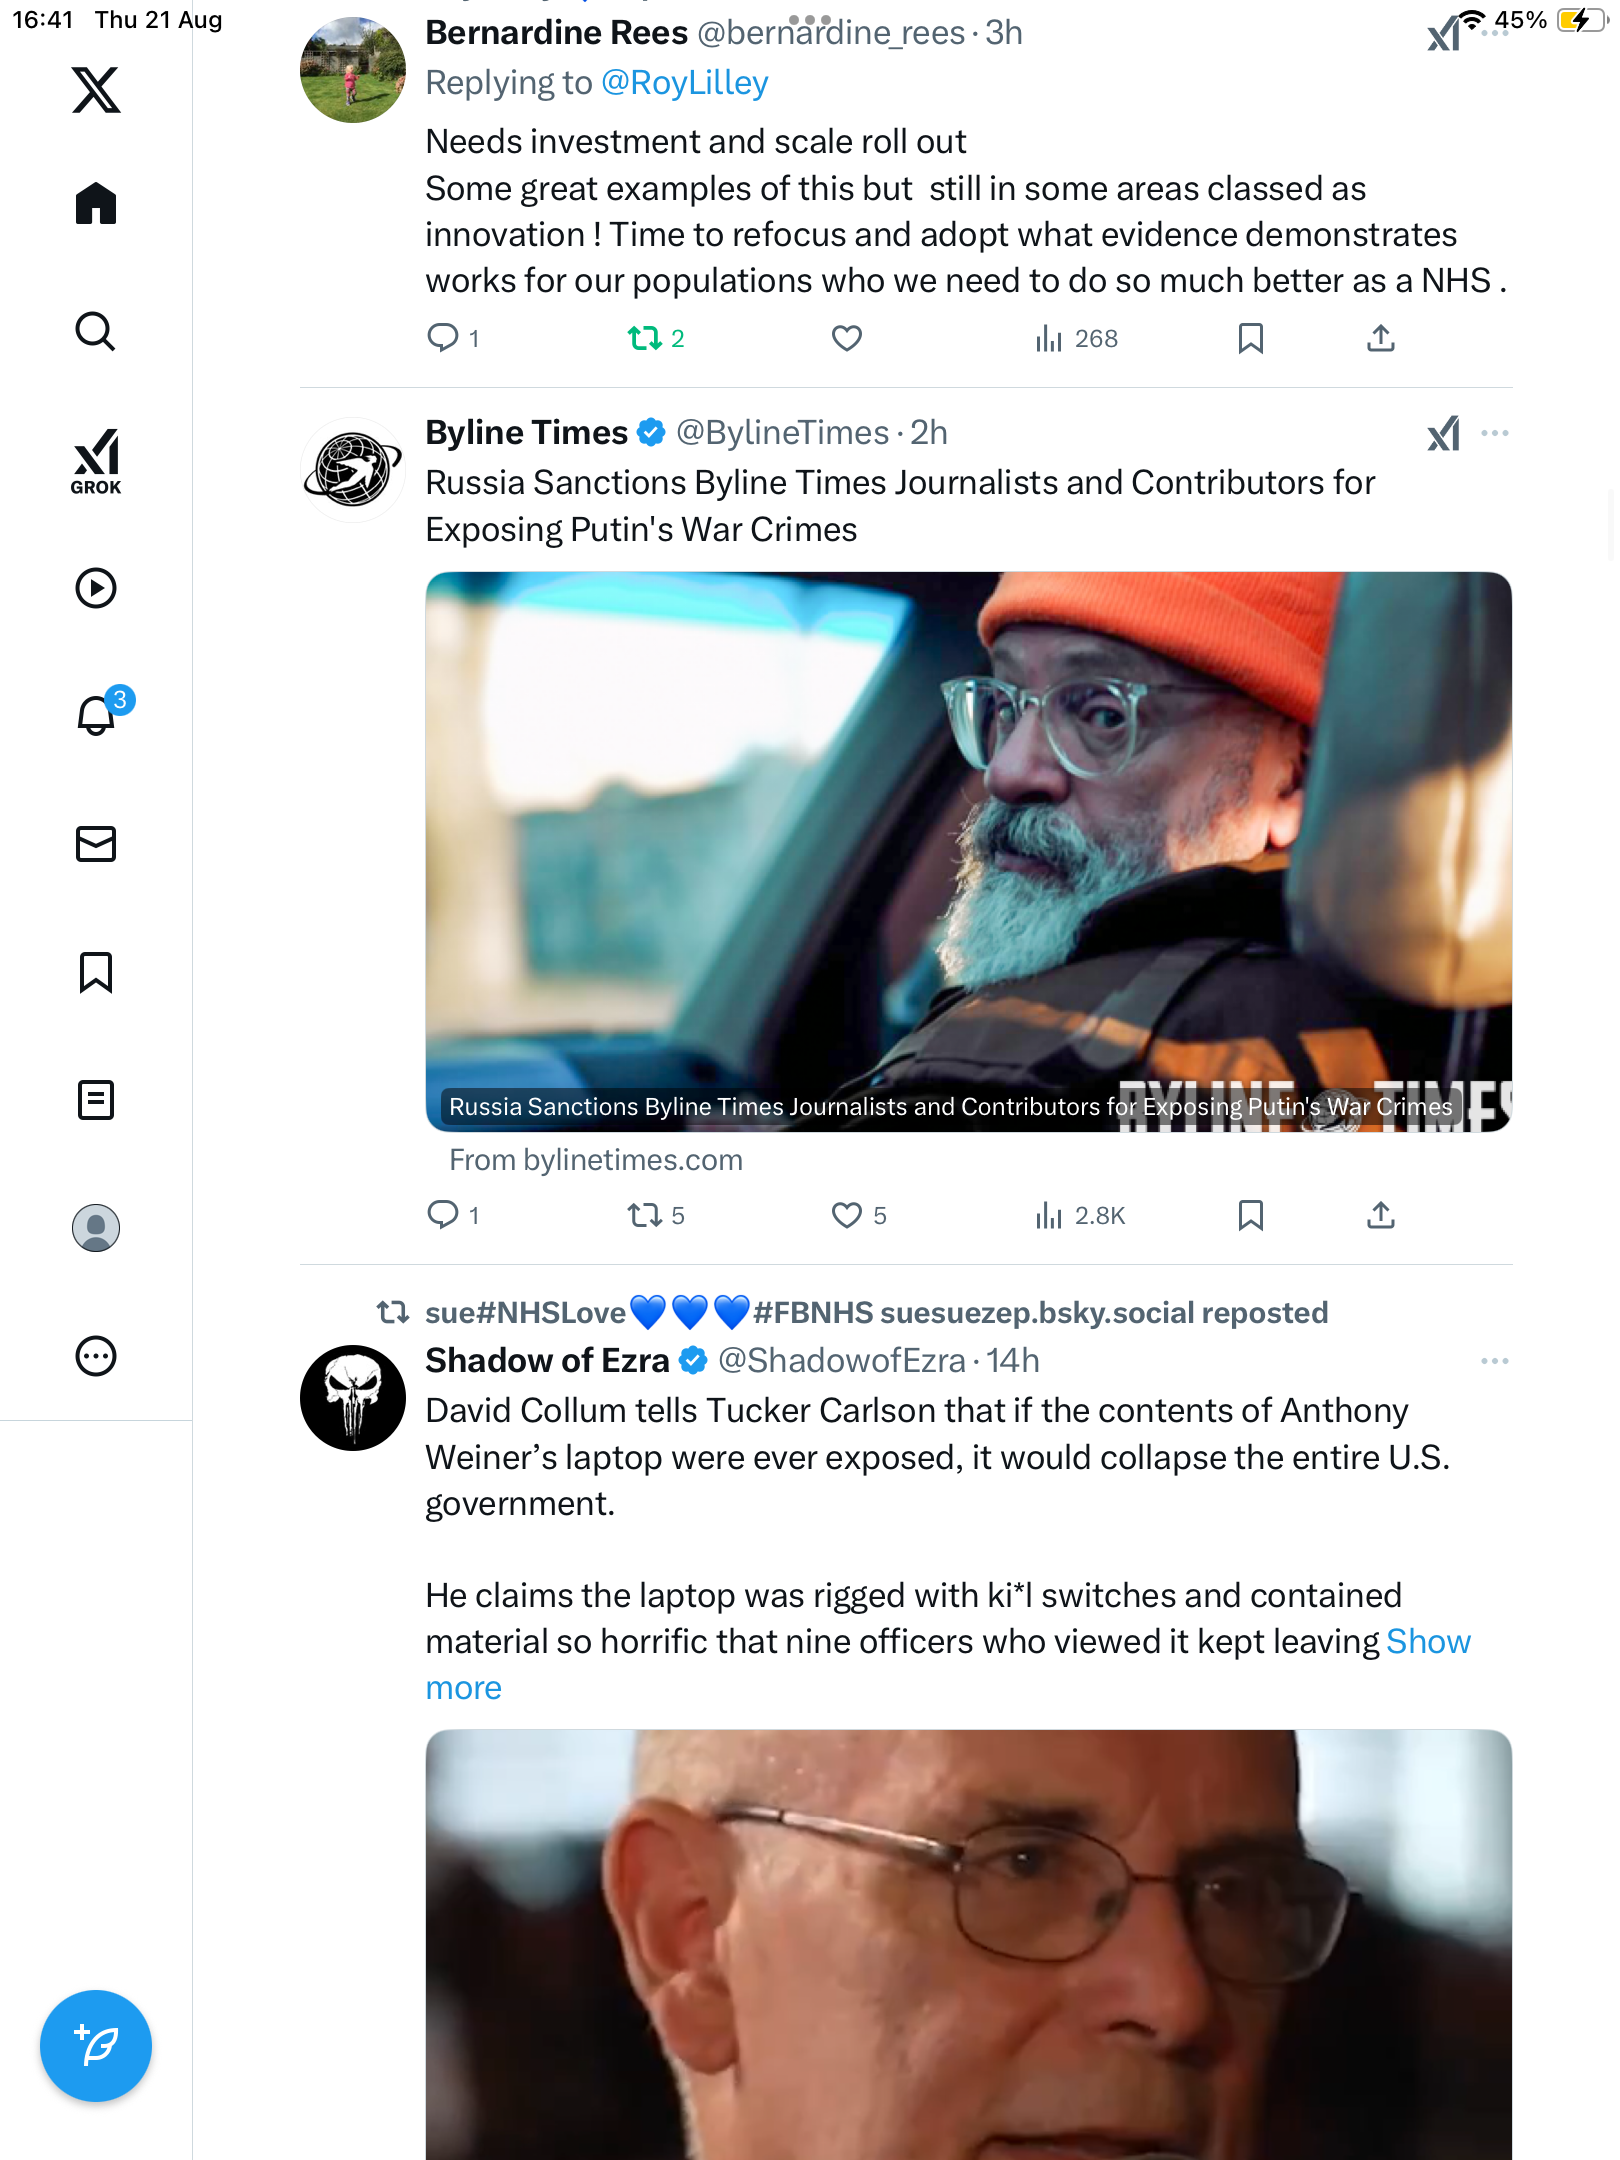This screenshot has height=2160, width=1620.
Task: Open Search from the sidebar
Action: pyautogui.click(x=96, y=332)
